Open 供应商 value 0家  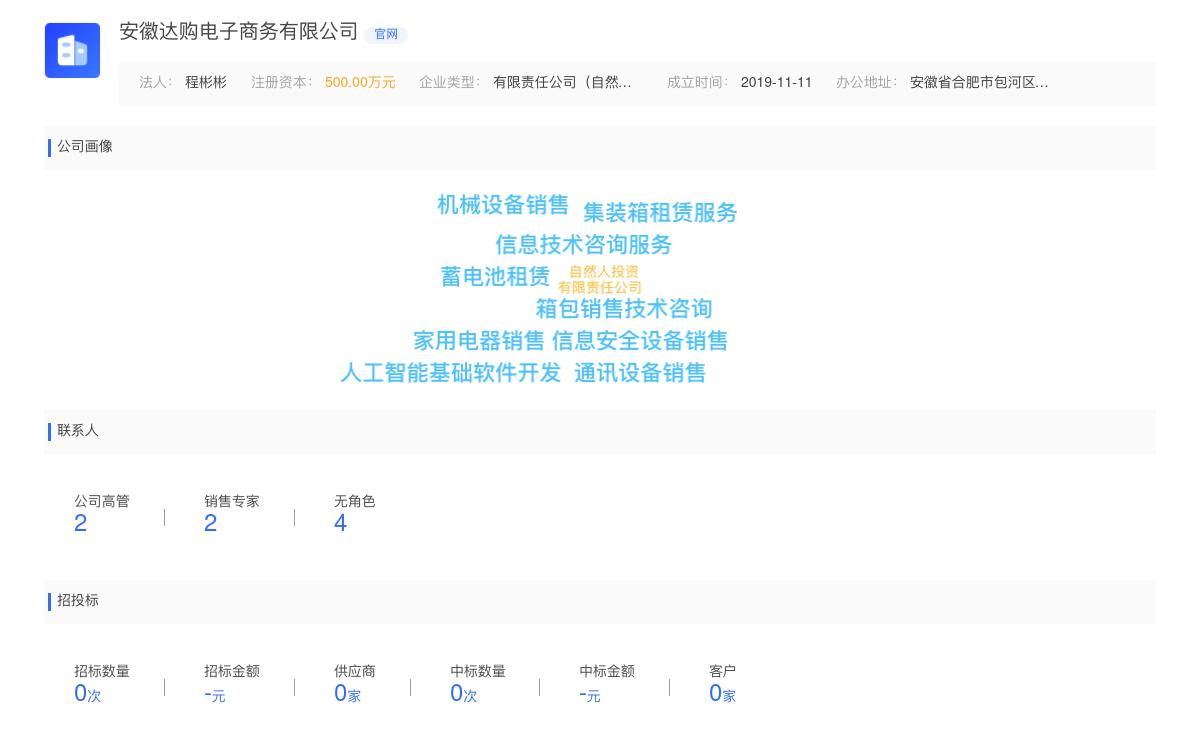[347, 694]
